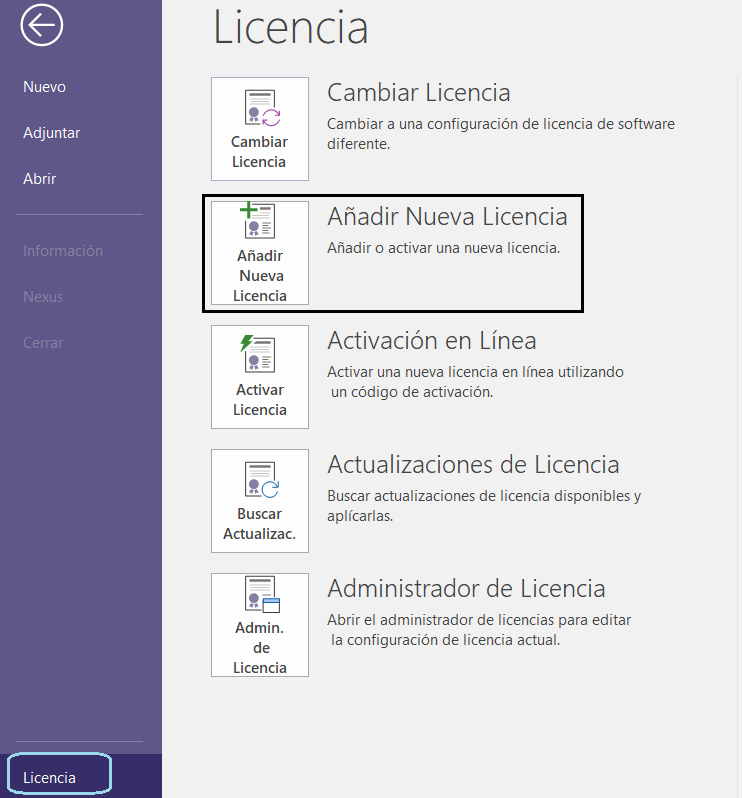Click the disabled Cerrar sidebar item
This screenshot has width=742, height=798.
coord(43,343)
